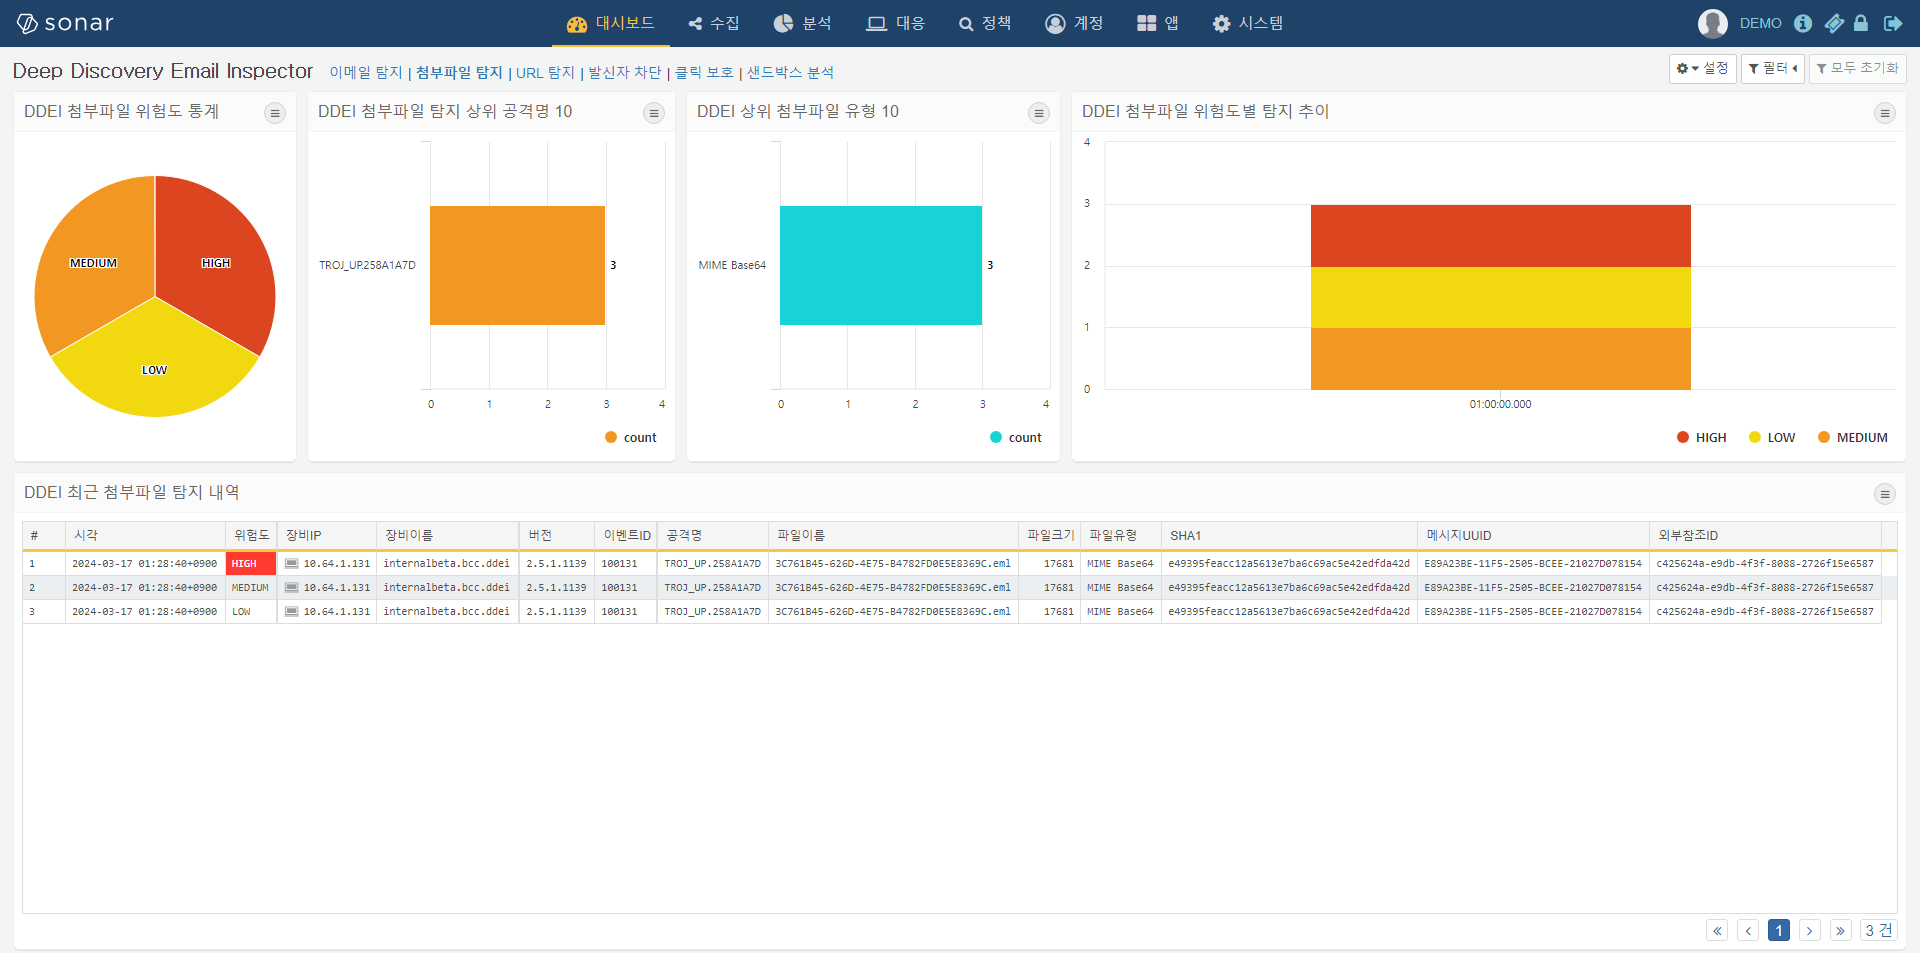1920x953 pixels.
Task: Toggle count legend in file type chart
Action: pyautogui.click(x=1016, y=437)
